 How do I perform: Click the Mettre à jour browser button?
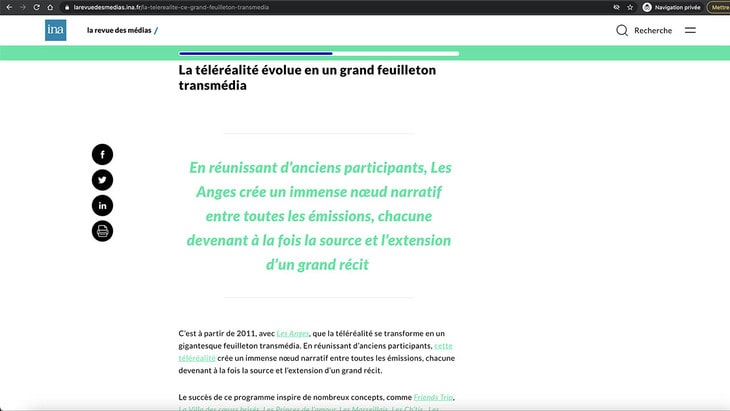click(719, 7)
